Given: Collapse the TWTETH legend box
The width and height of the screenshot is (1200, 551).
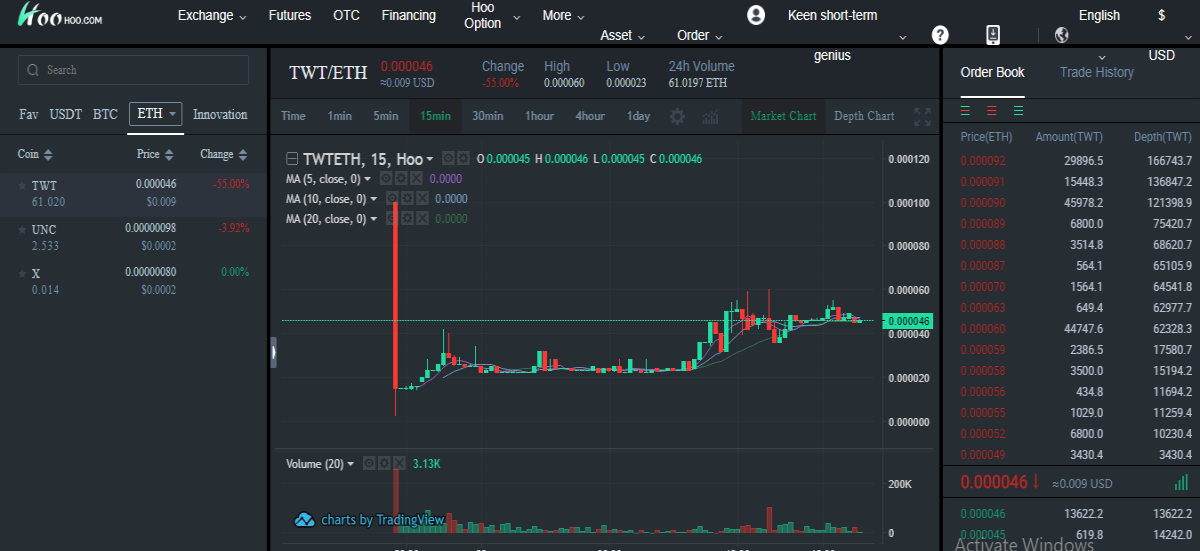Looking at the screenshot, I should 292,158.
